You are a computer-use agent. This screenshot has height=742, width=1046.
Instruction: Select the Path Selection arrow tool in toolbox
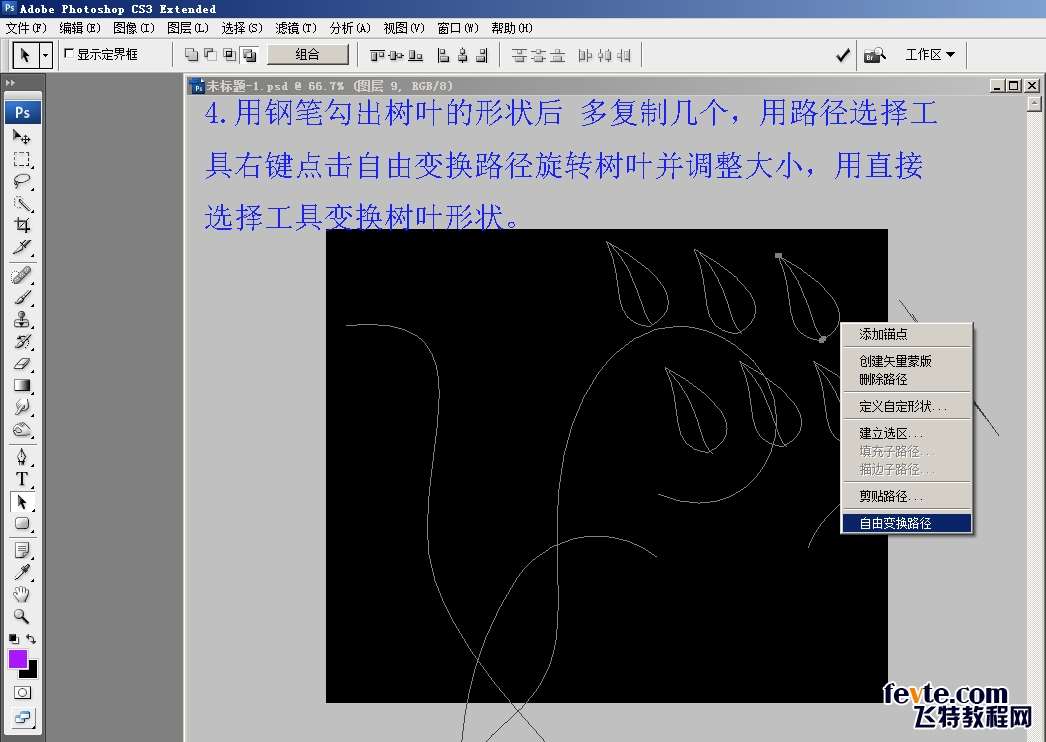tap(22, 501)
